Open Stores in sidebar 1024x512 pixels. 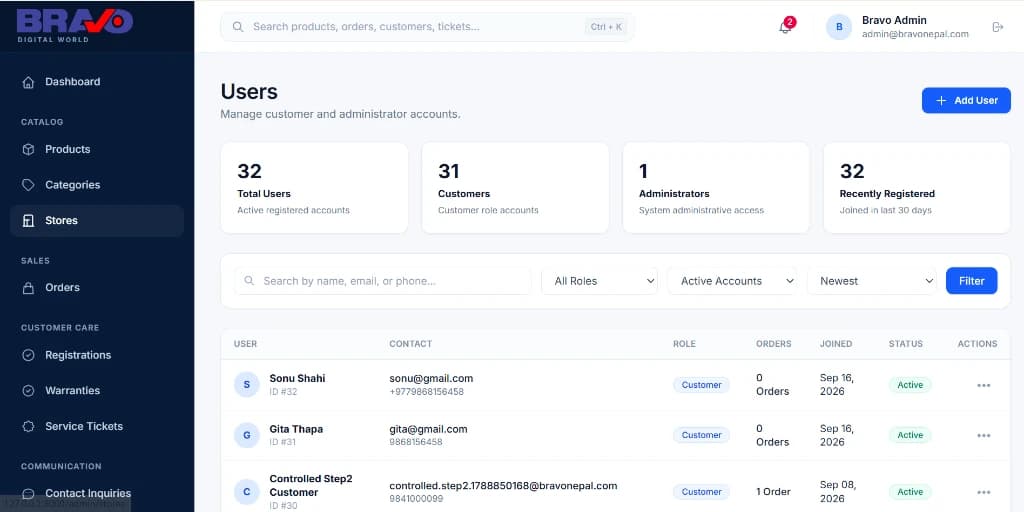[97, 221]
